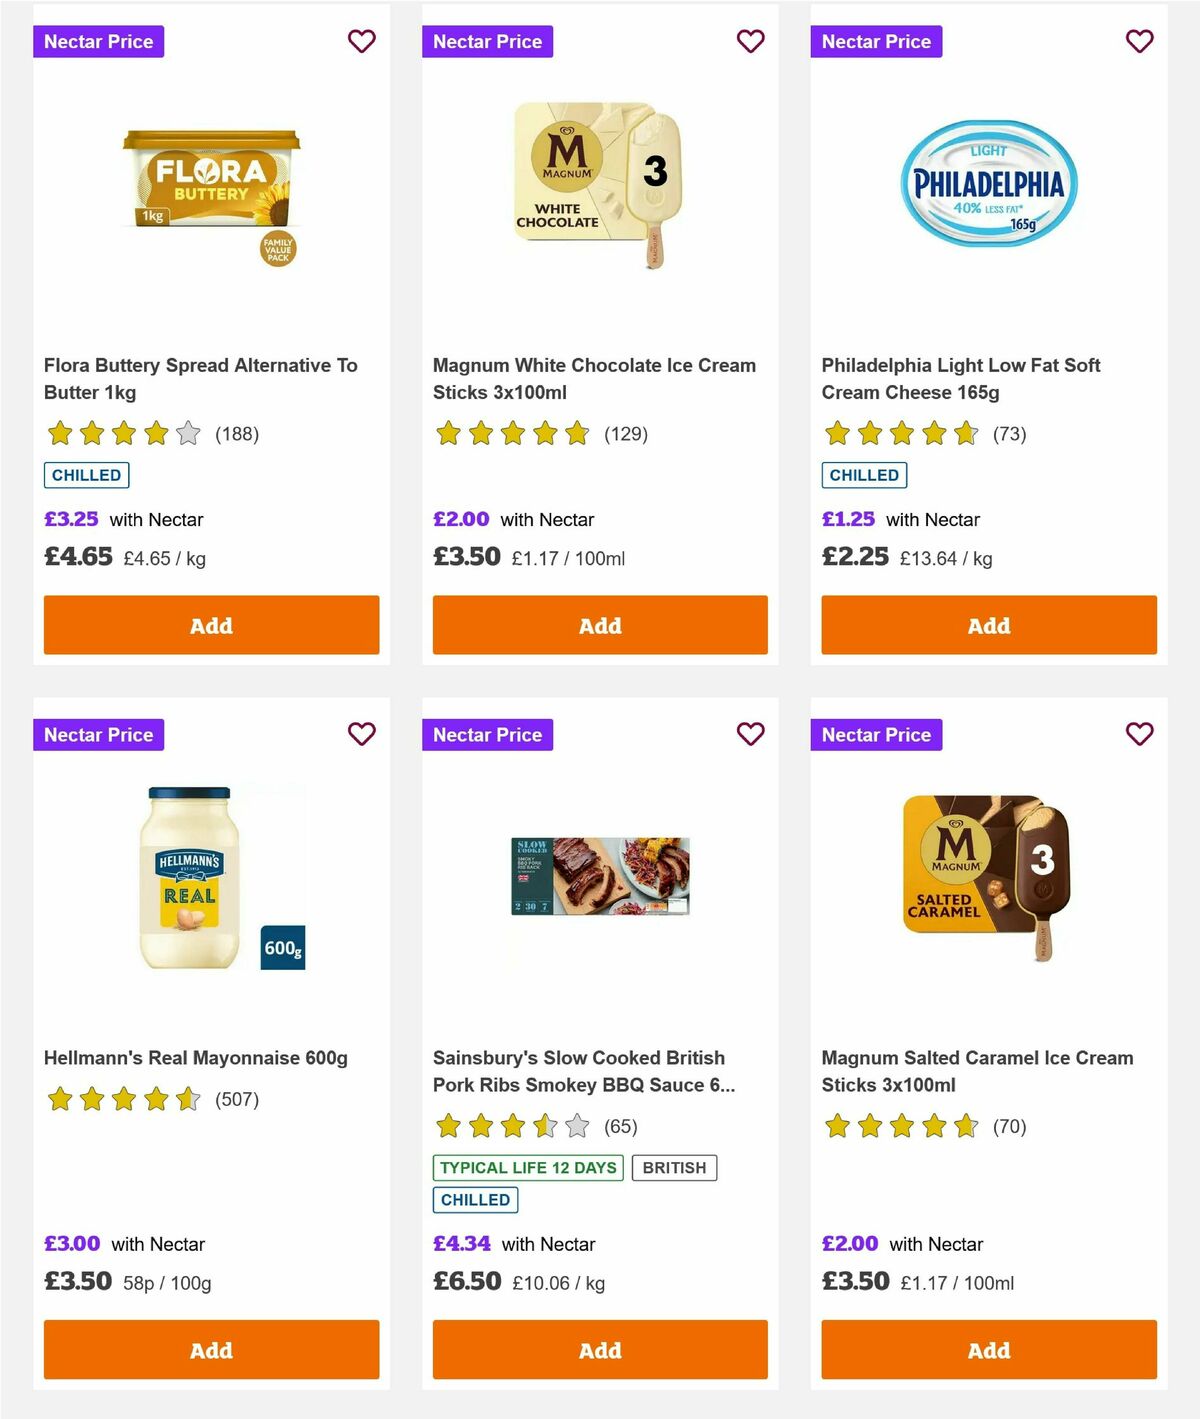Add Philadelphia Light Cream Cheese to trolley
The image size is (1200, 1419).
pyautogui.click(x=988, y=625)
